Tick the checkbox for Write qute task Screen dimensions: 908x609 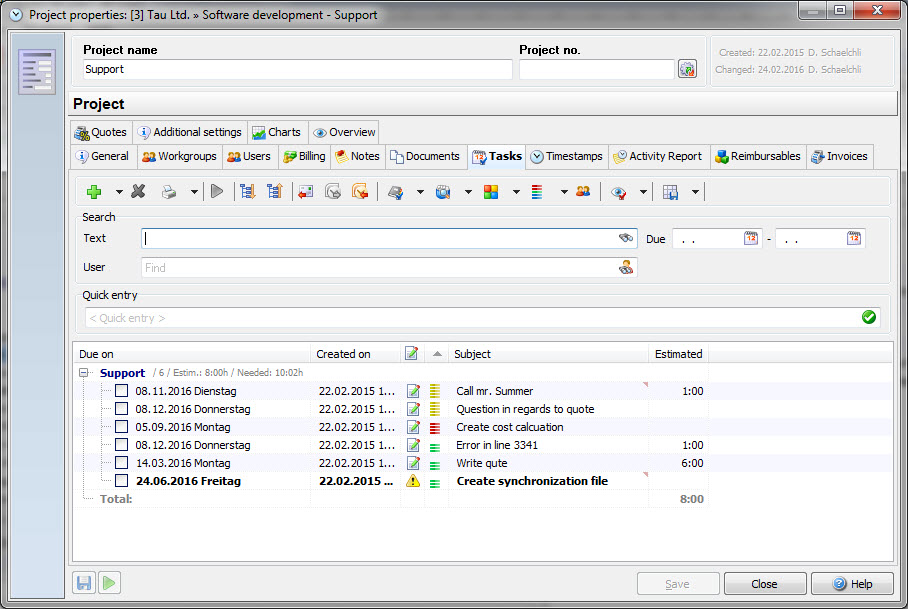(x=121, y=463)
